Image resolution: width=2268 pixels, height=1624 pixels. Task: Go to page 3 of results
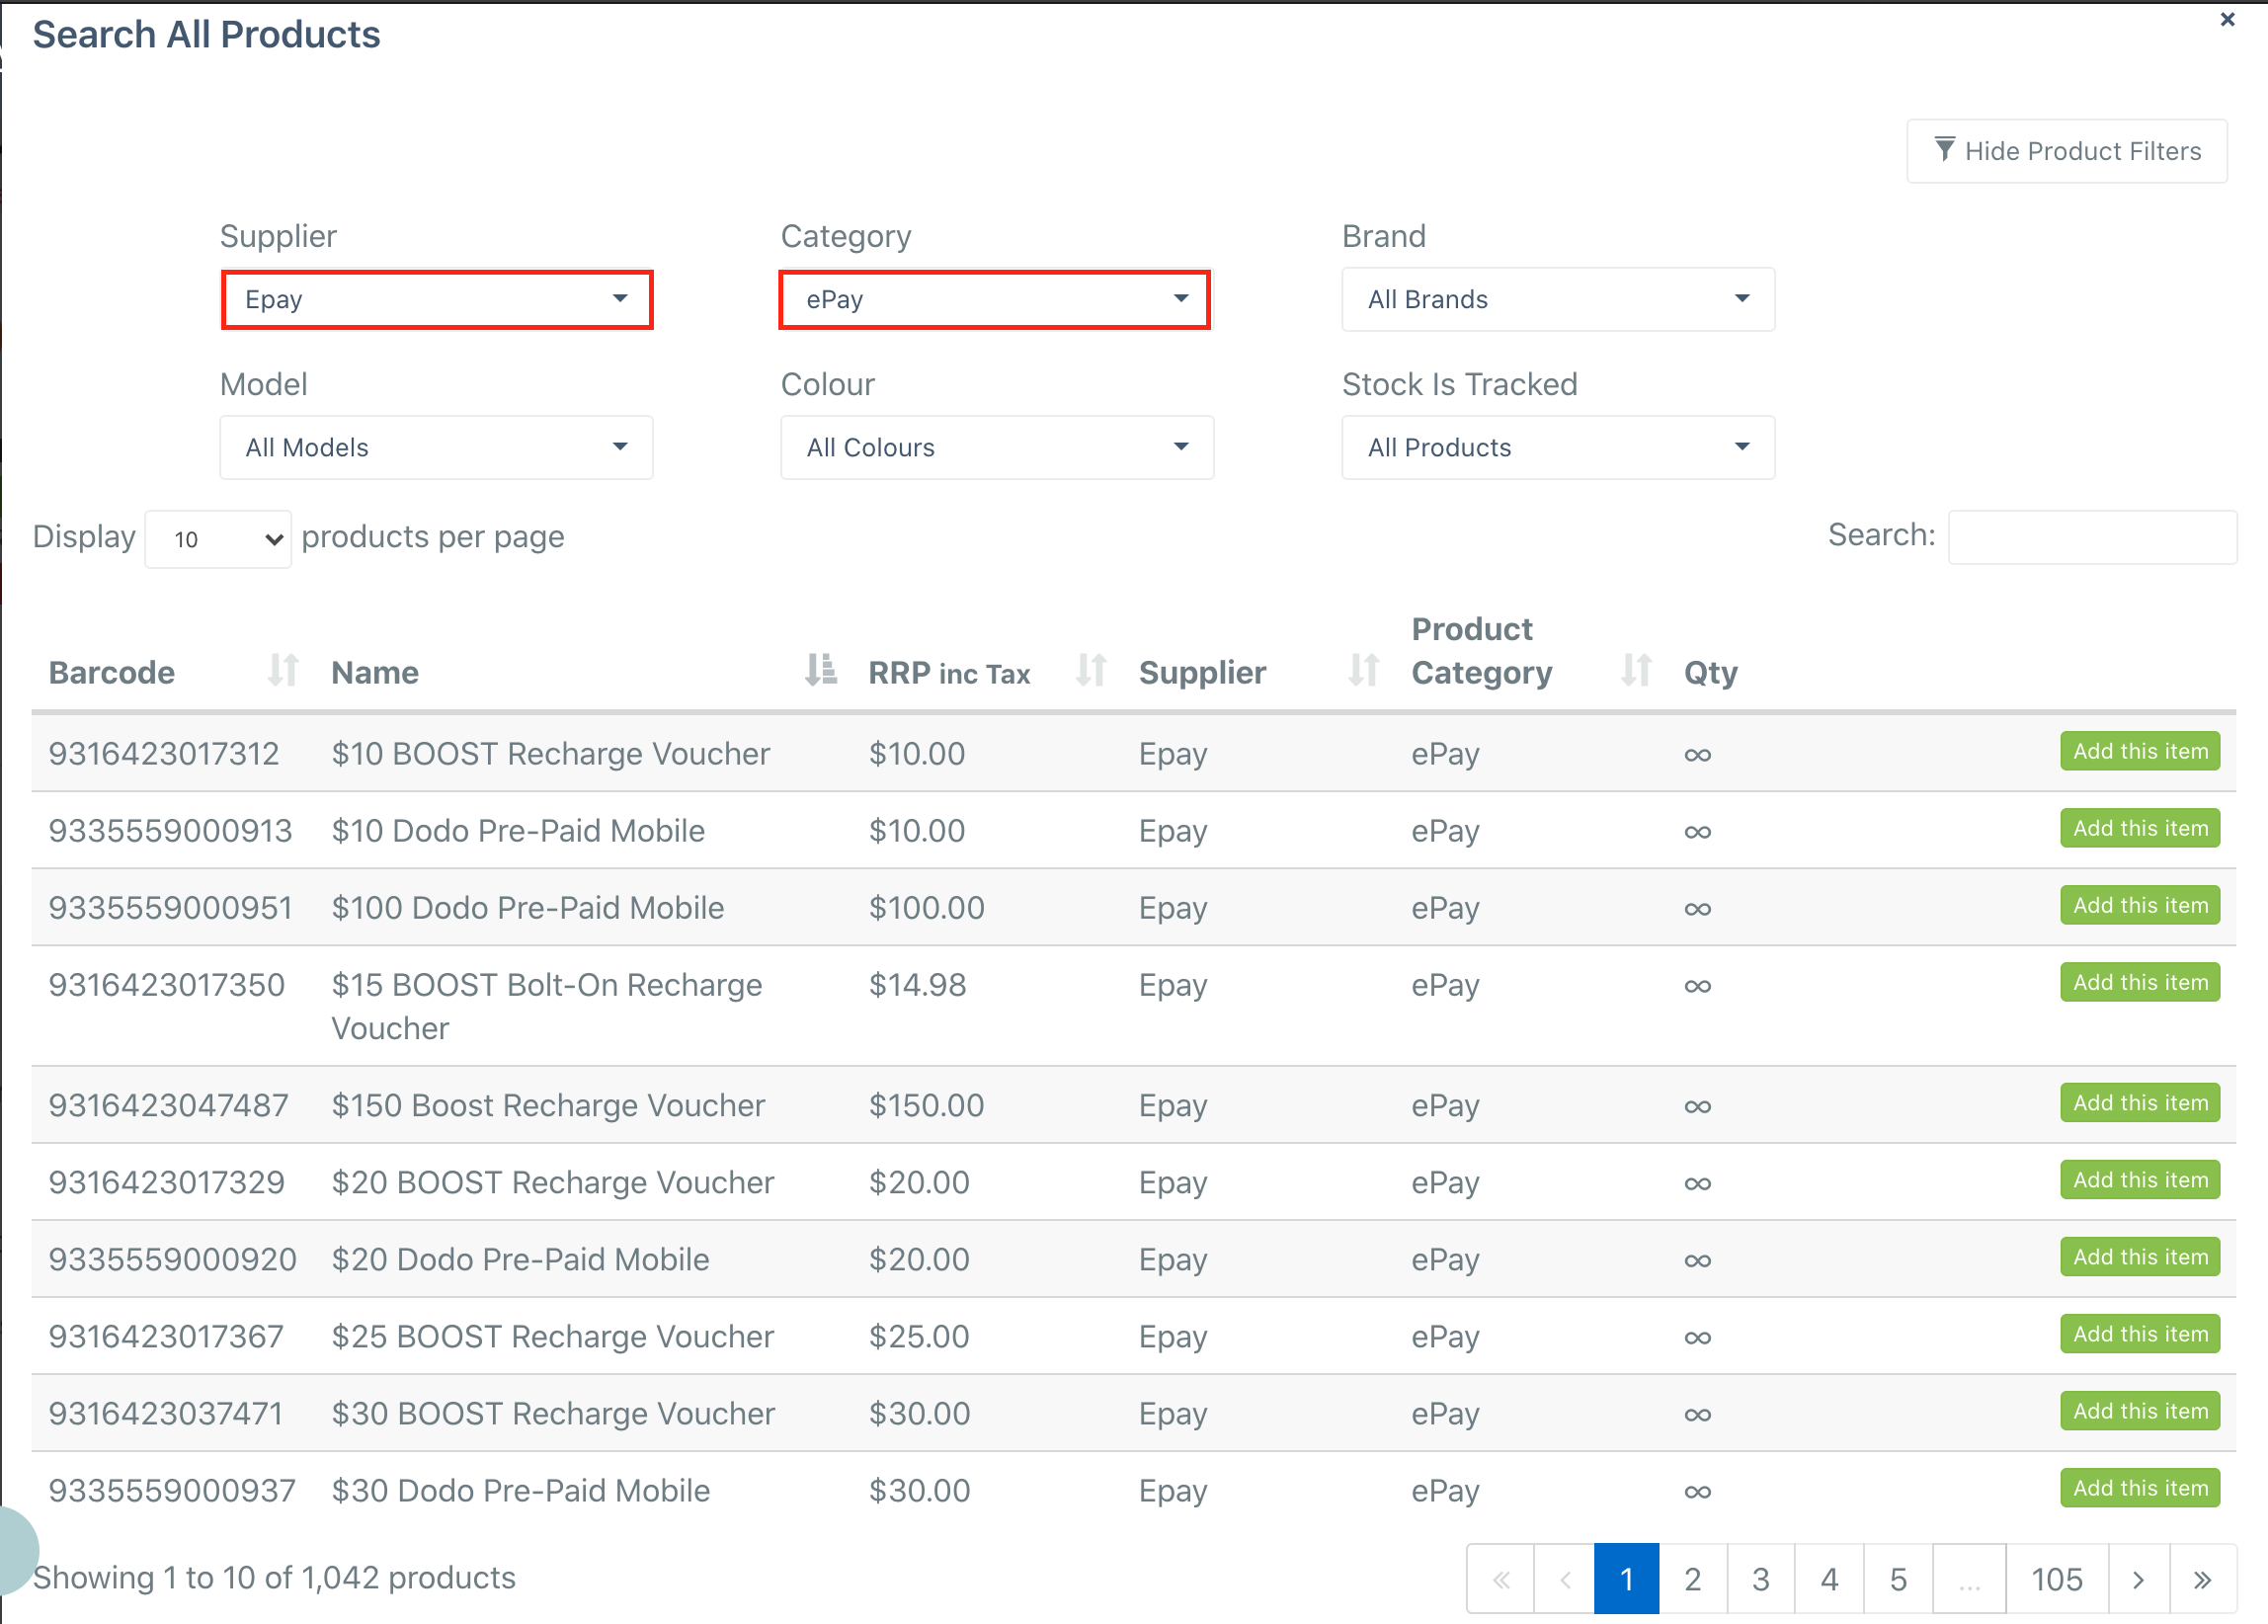click(1760, 1579)
